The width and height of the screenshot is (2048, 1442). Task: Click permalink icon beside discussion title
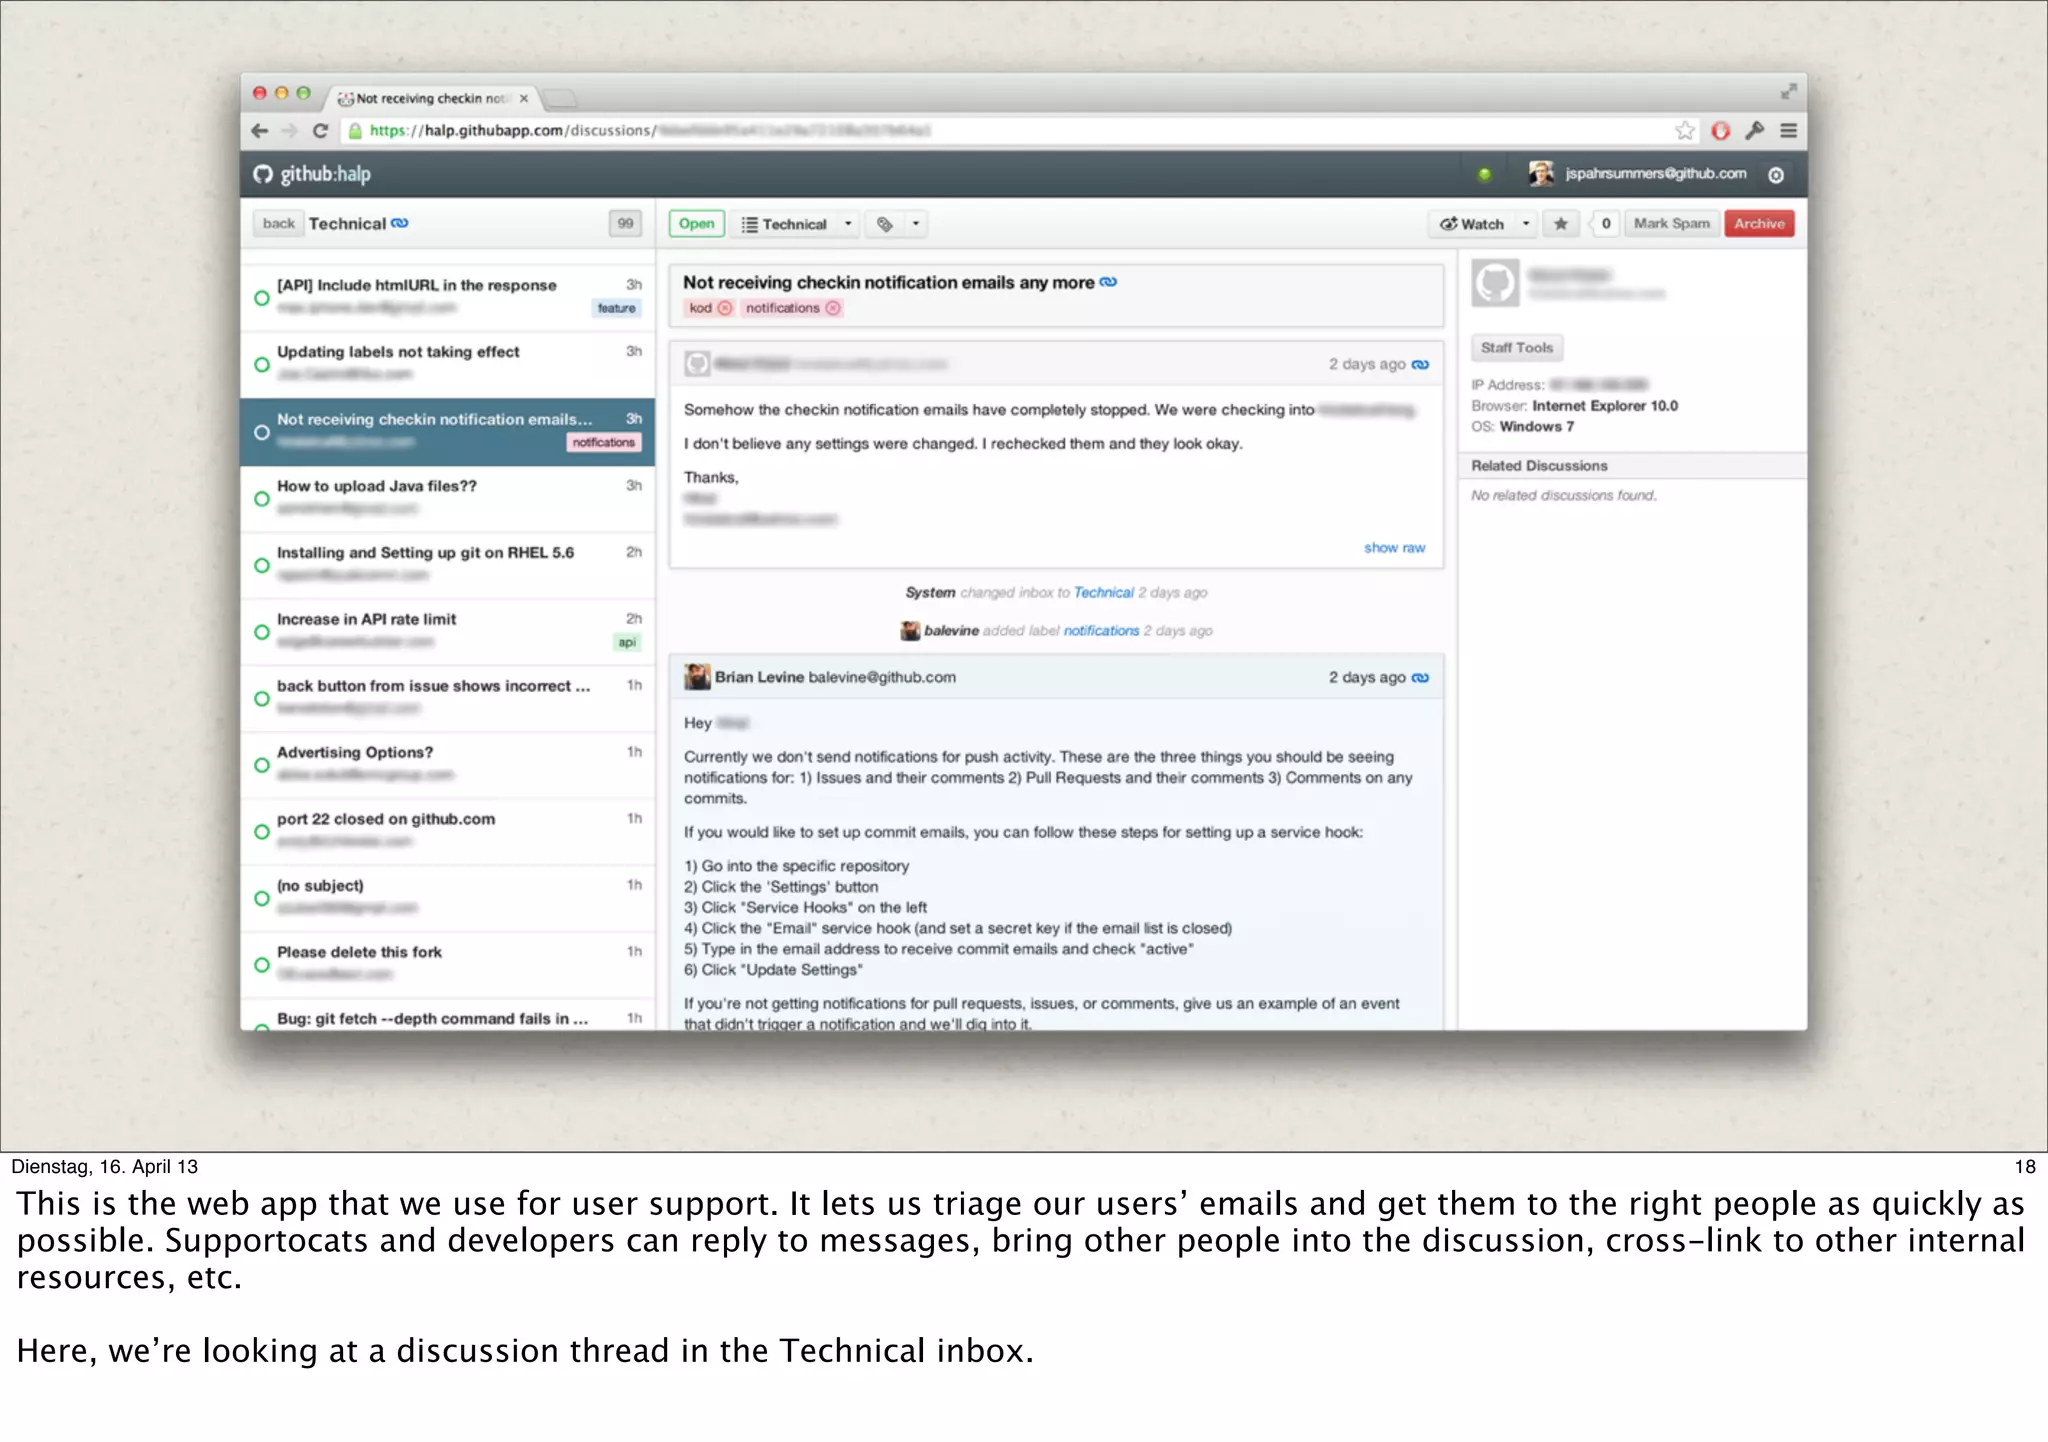tap(1108, 282)
